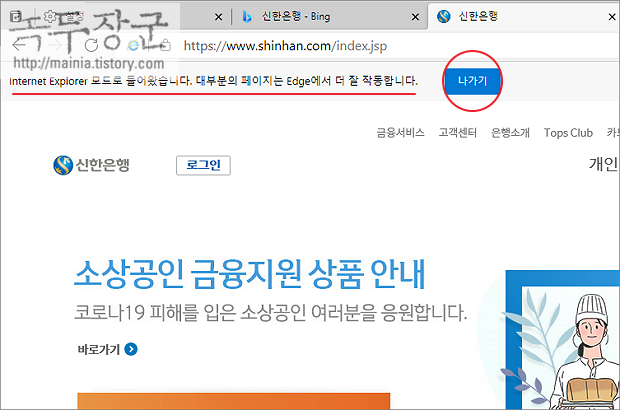
Task: Click the 나가기 button to leave IE mode
Action: point(472,81)
